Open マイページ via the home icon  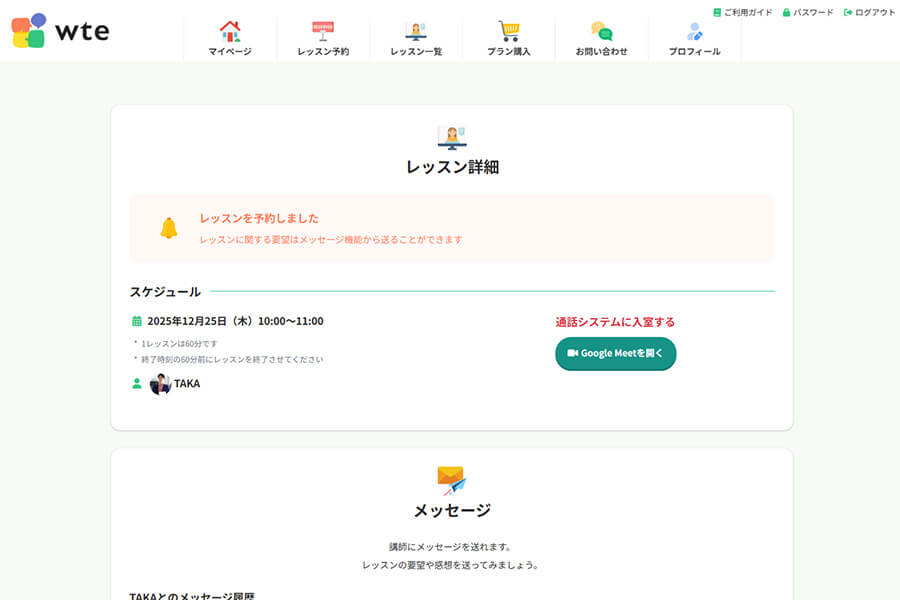click(232, 30)
